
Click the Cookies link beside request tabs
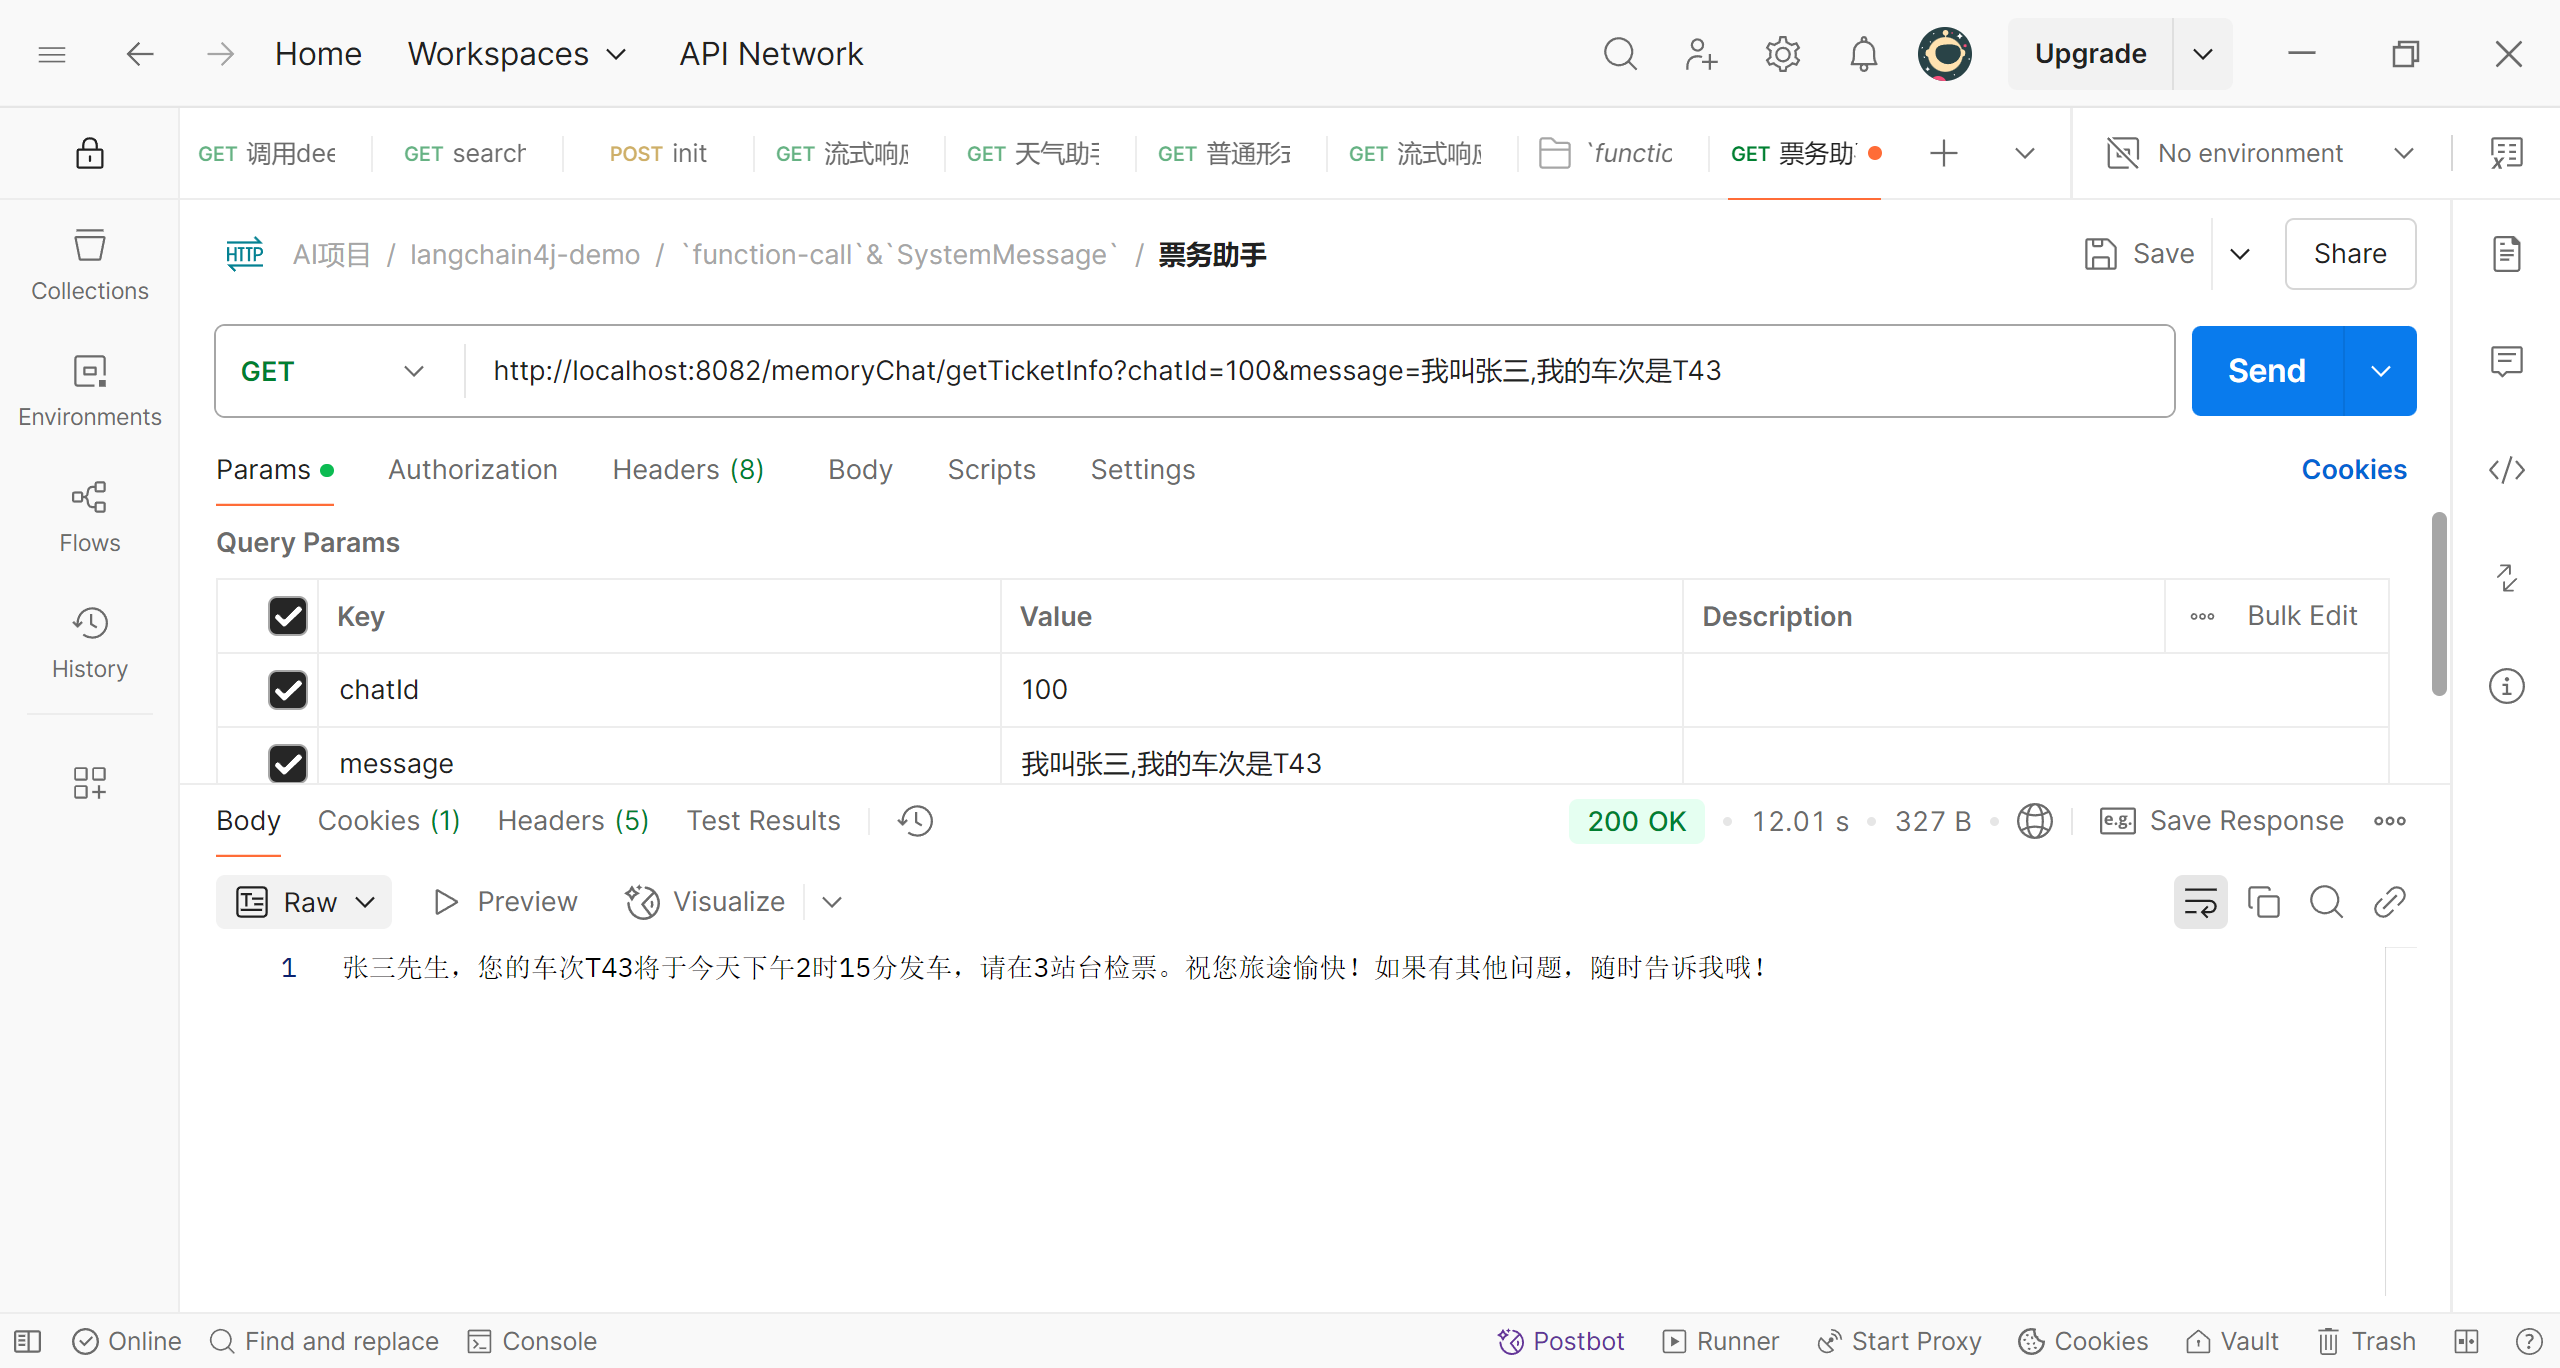tap(2353, 470)
